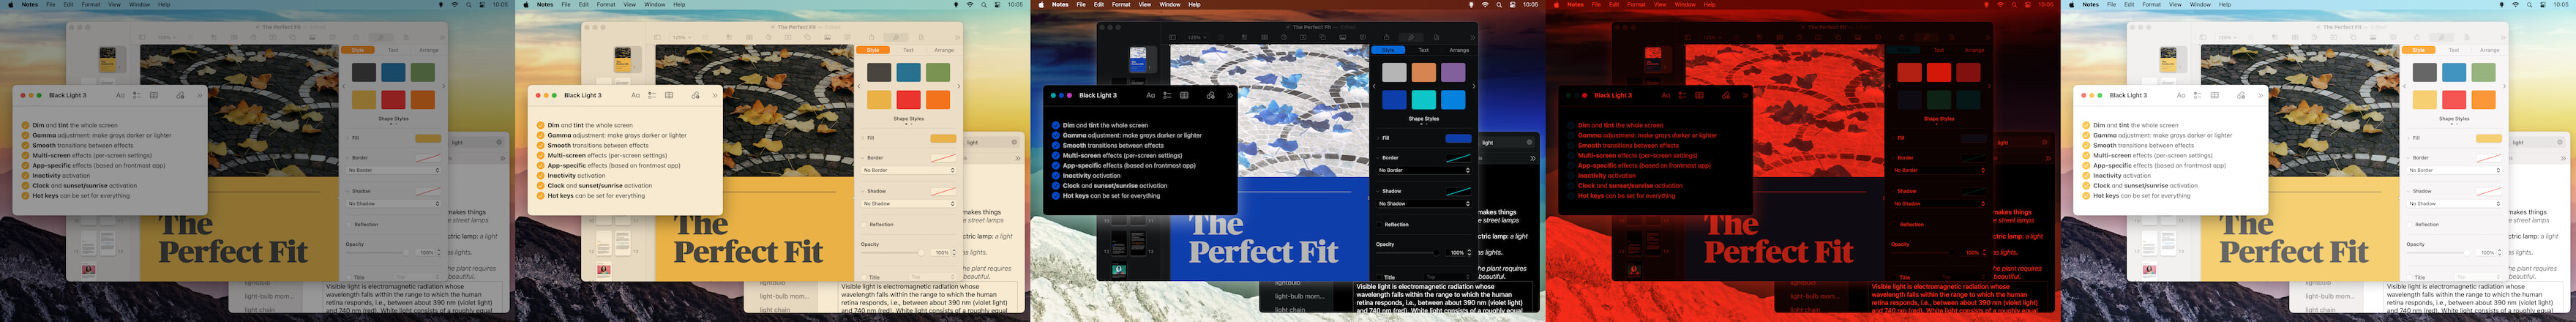Select the Style tab in sepia-tinted Pages inspector
Image resolution: width=2576 pixels, height=322 pixels.
pos(873,50)
